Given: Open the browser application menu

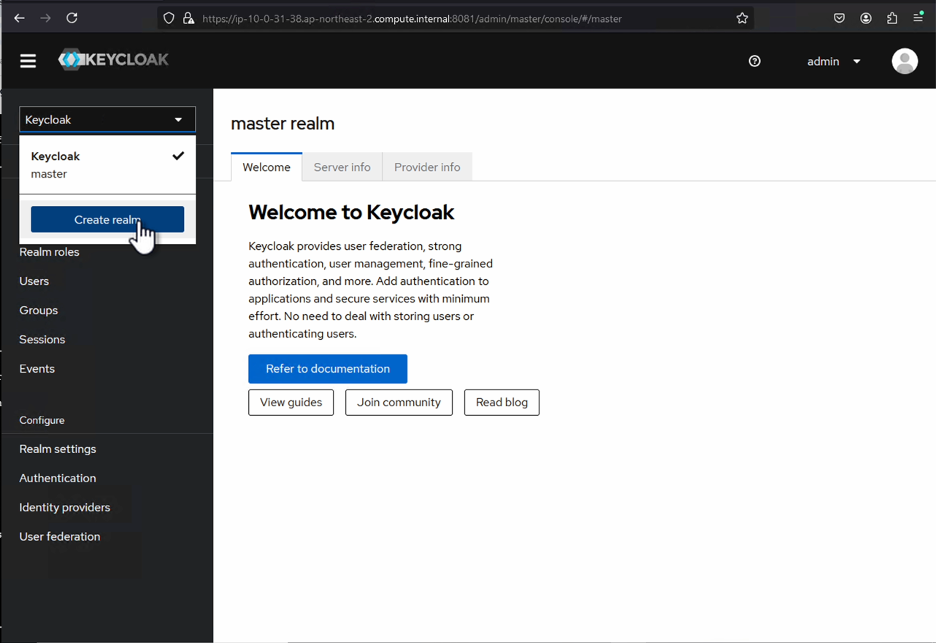Looking at the screenshot, I should pyautogui.click(x=918, y=17).
